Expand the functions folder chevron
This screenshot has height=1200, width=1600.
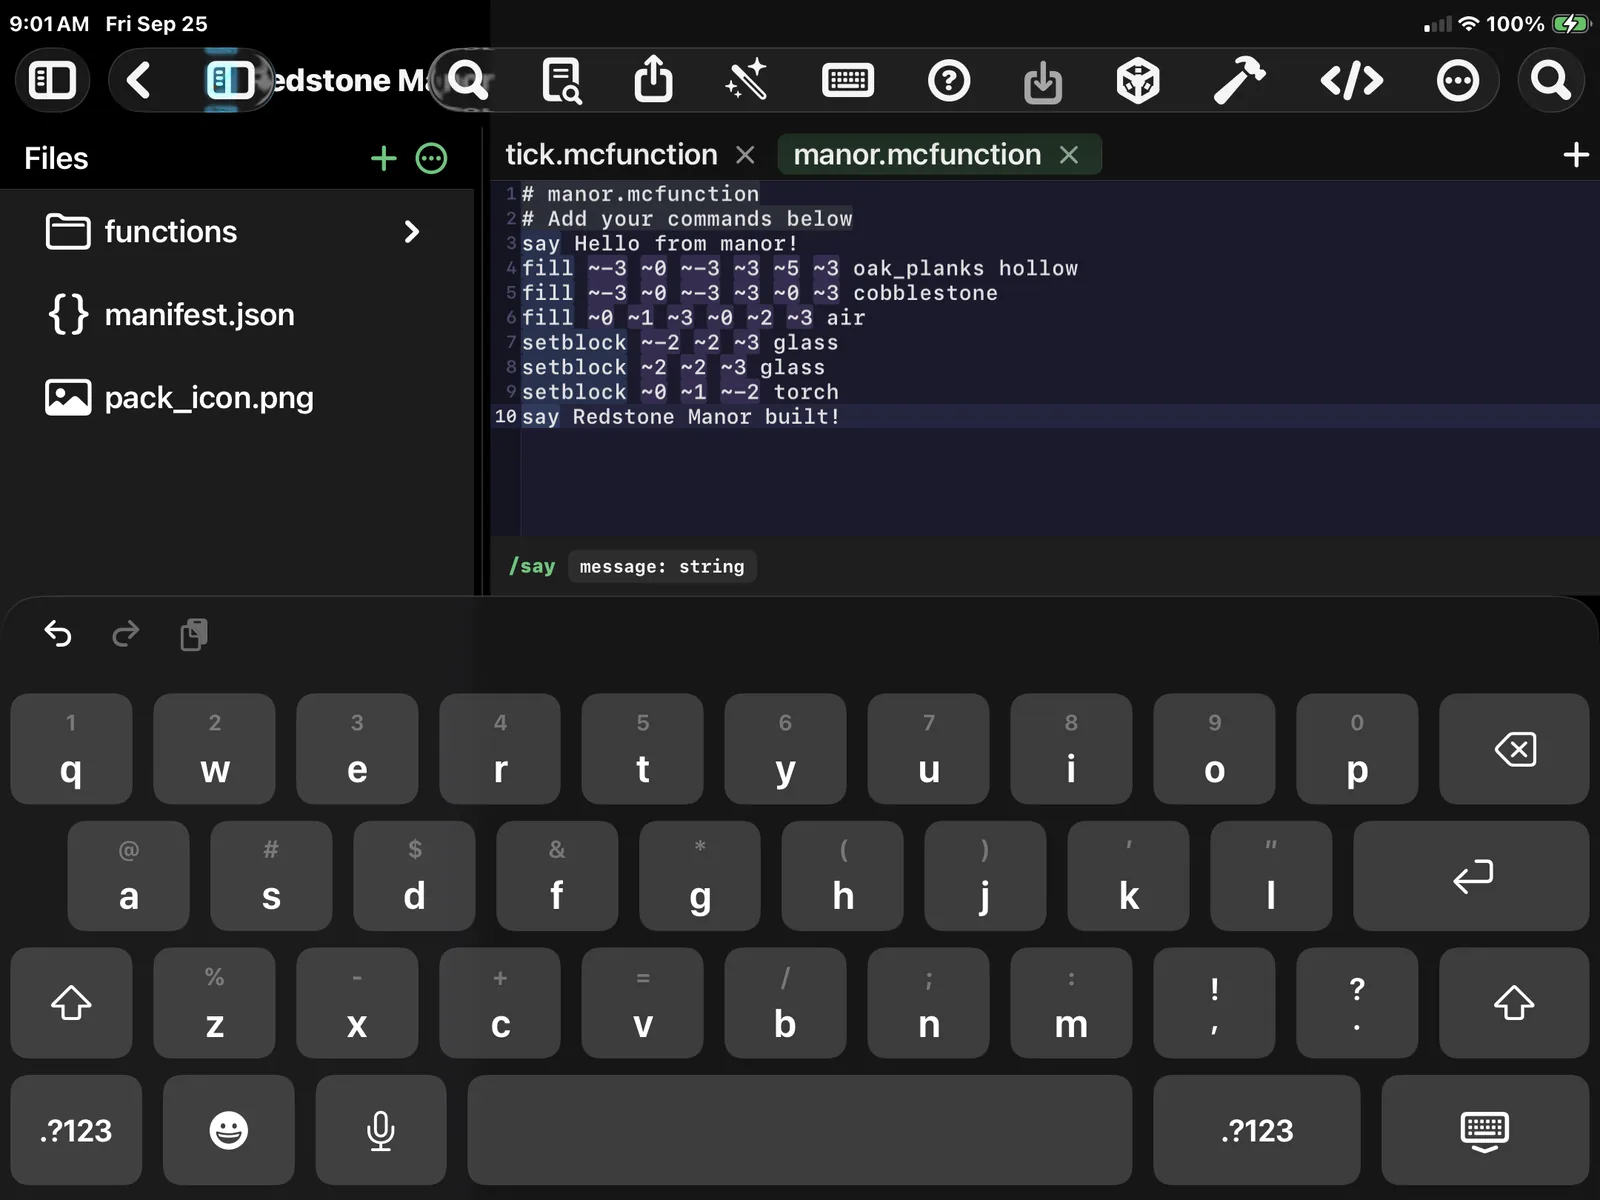point(411,232)
